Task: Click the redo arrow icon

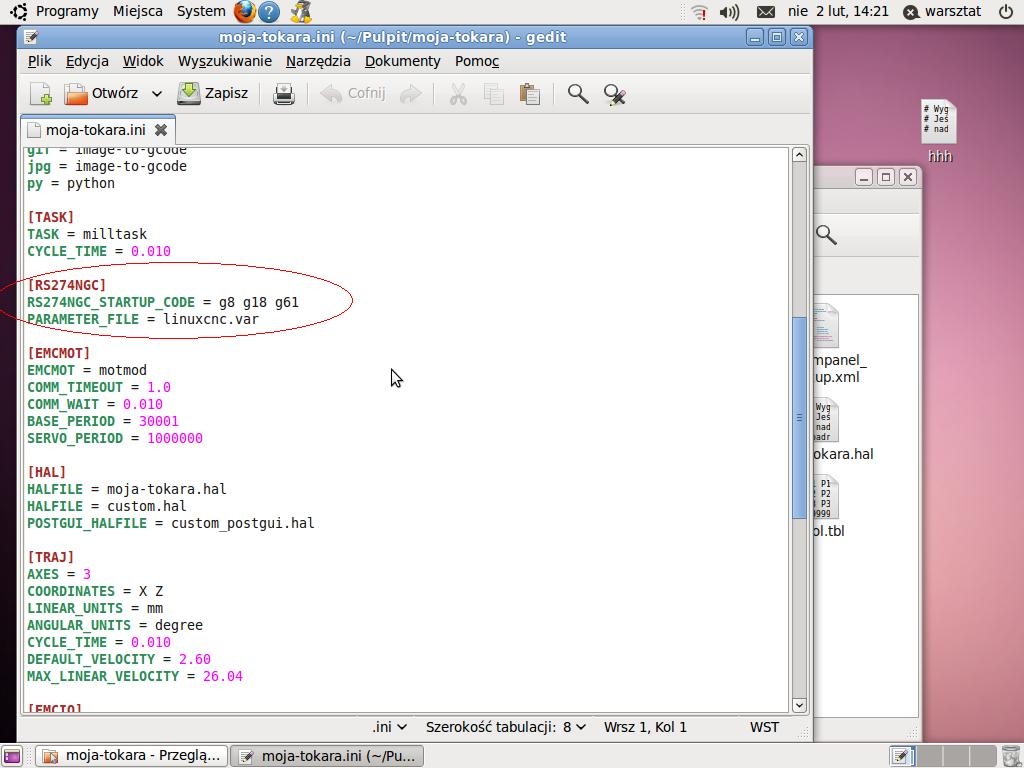Action: (410, 94)
